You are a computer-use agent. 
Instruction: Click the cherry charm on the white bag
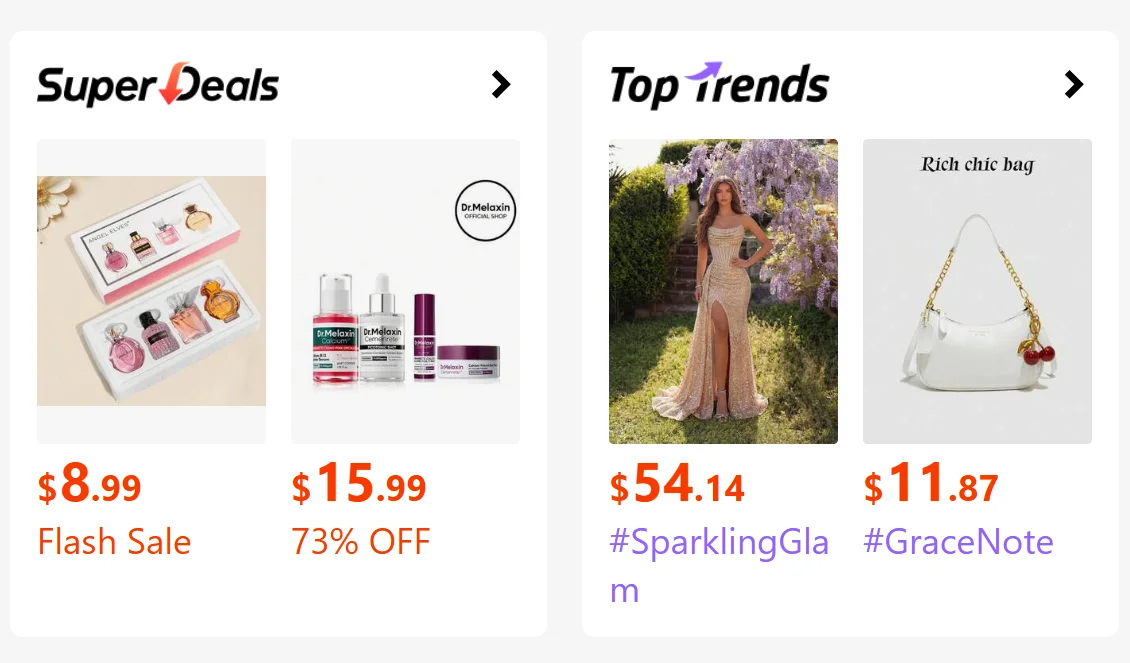(1036, 351)
